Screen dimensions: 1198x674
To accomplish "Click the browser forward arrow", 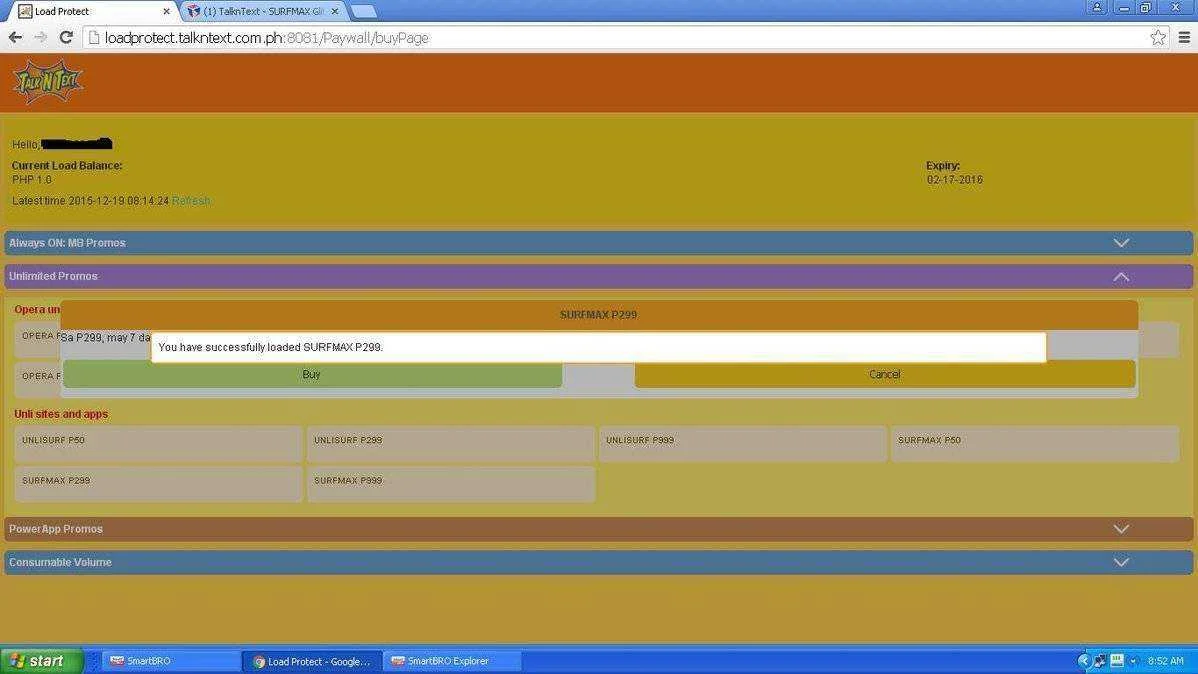I will tap(40, 37).
